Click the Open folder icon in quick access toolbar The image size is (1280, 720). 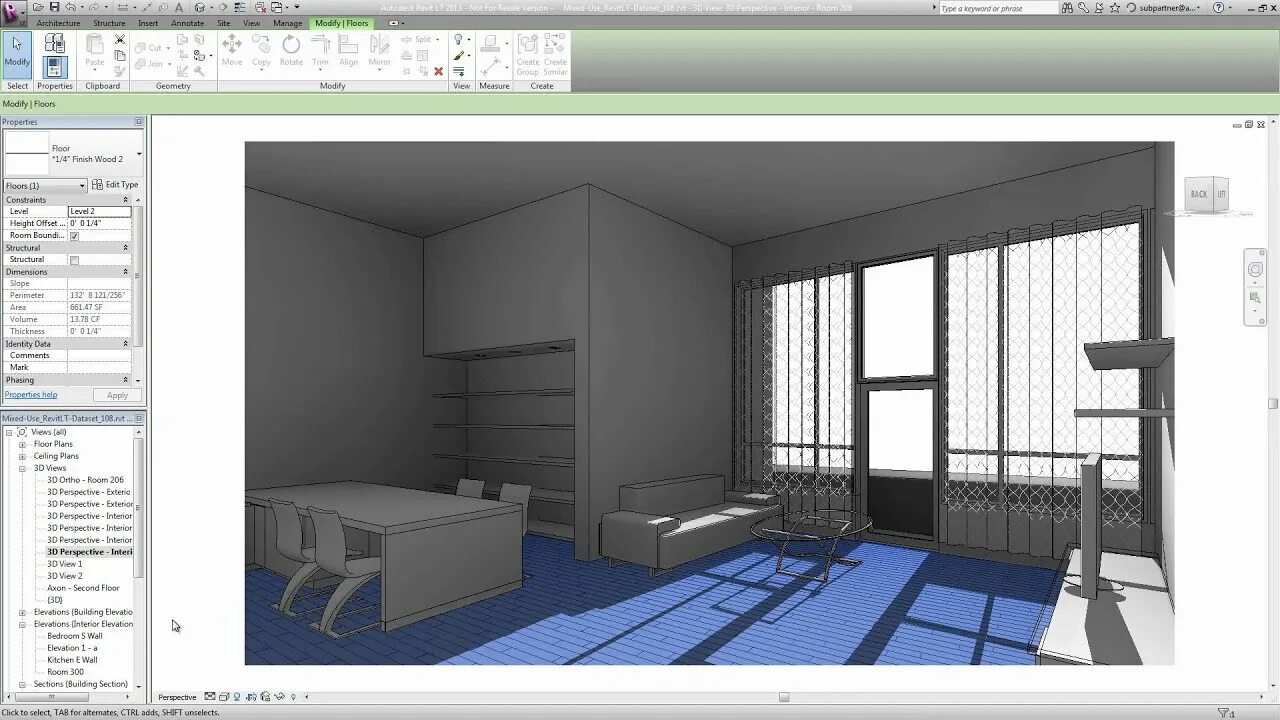[37, 8]
